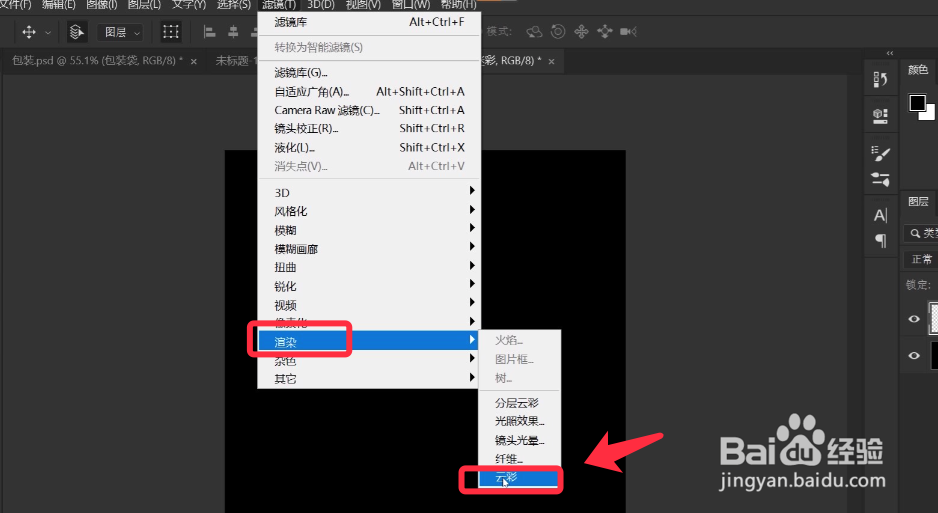The height and width of the screenshot is (513, 938).
Task: Expand the 风格化 submenu
Action: (368, 211)
